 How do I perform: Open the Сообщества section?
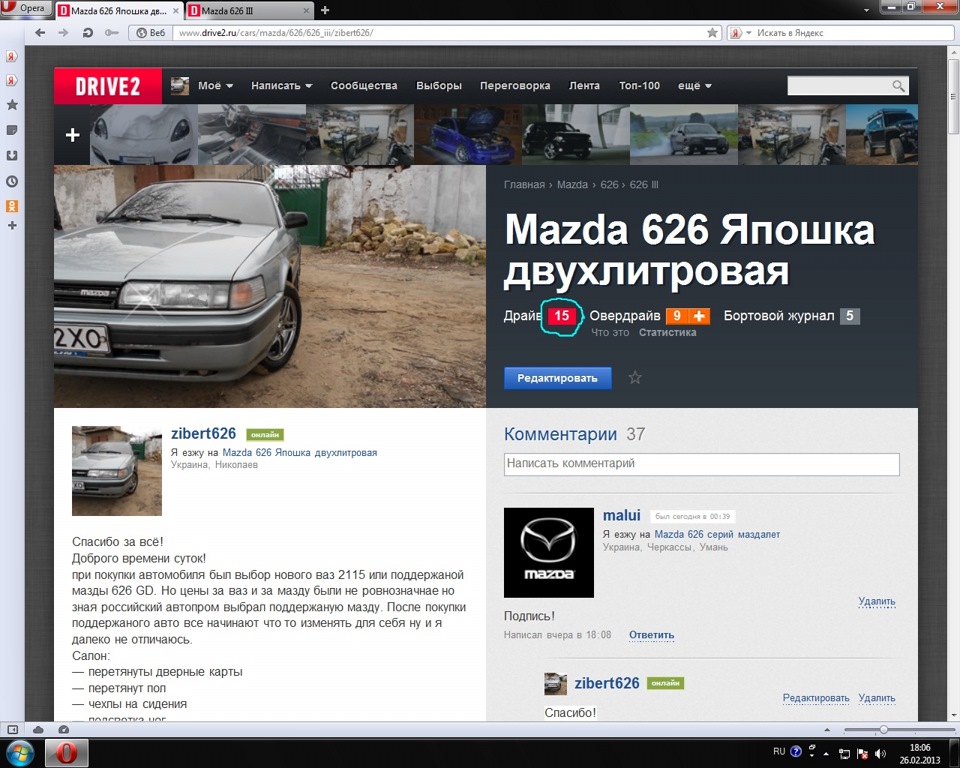[x=364, y=86]
